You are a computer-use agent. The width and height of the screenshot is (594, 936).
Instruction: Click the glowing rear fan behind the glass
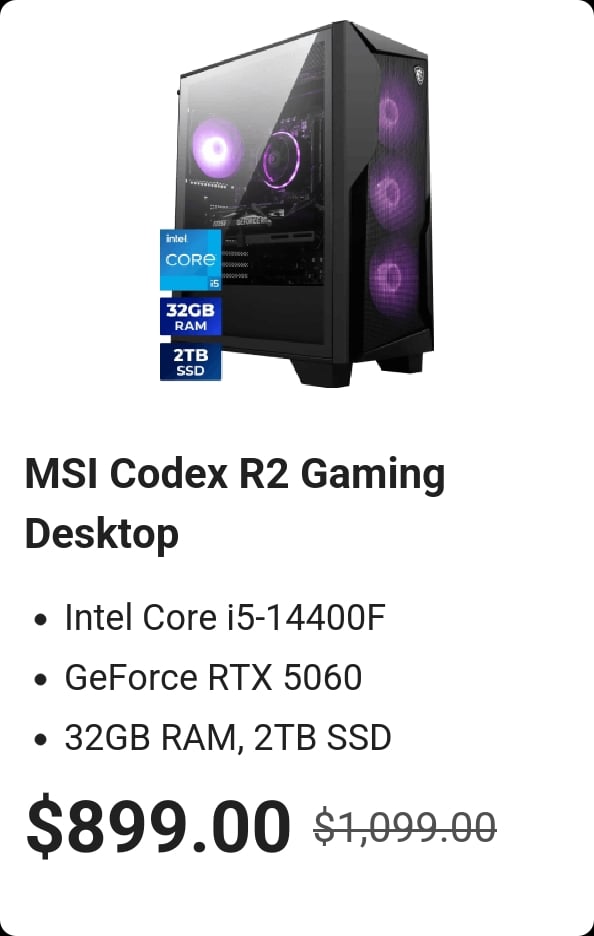click(x=216, y=147)
